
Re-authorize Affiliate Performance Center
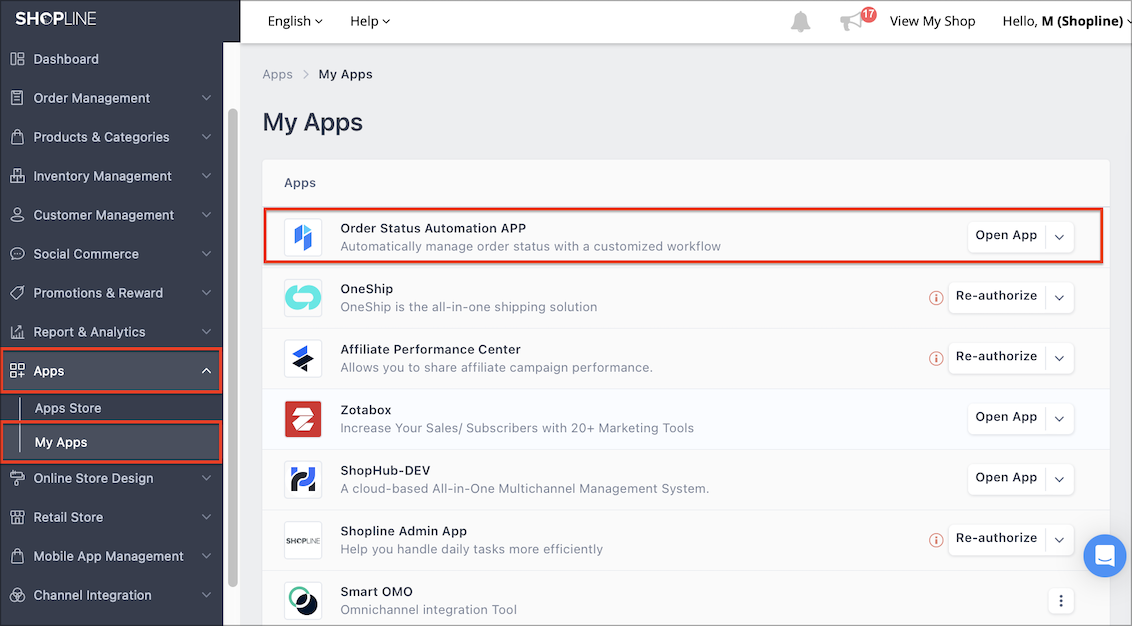click(996, 357)
